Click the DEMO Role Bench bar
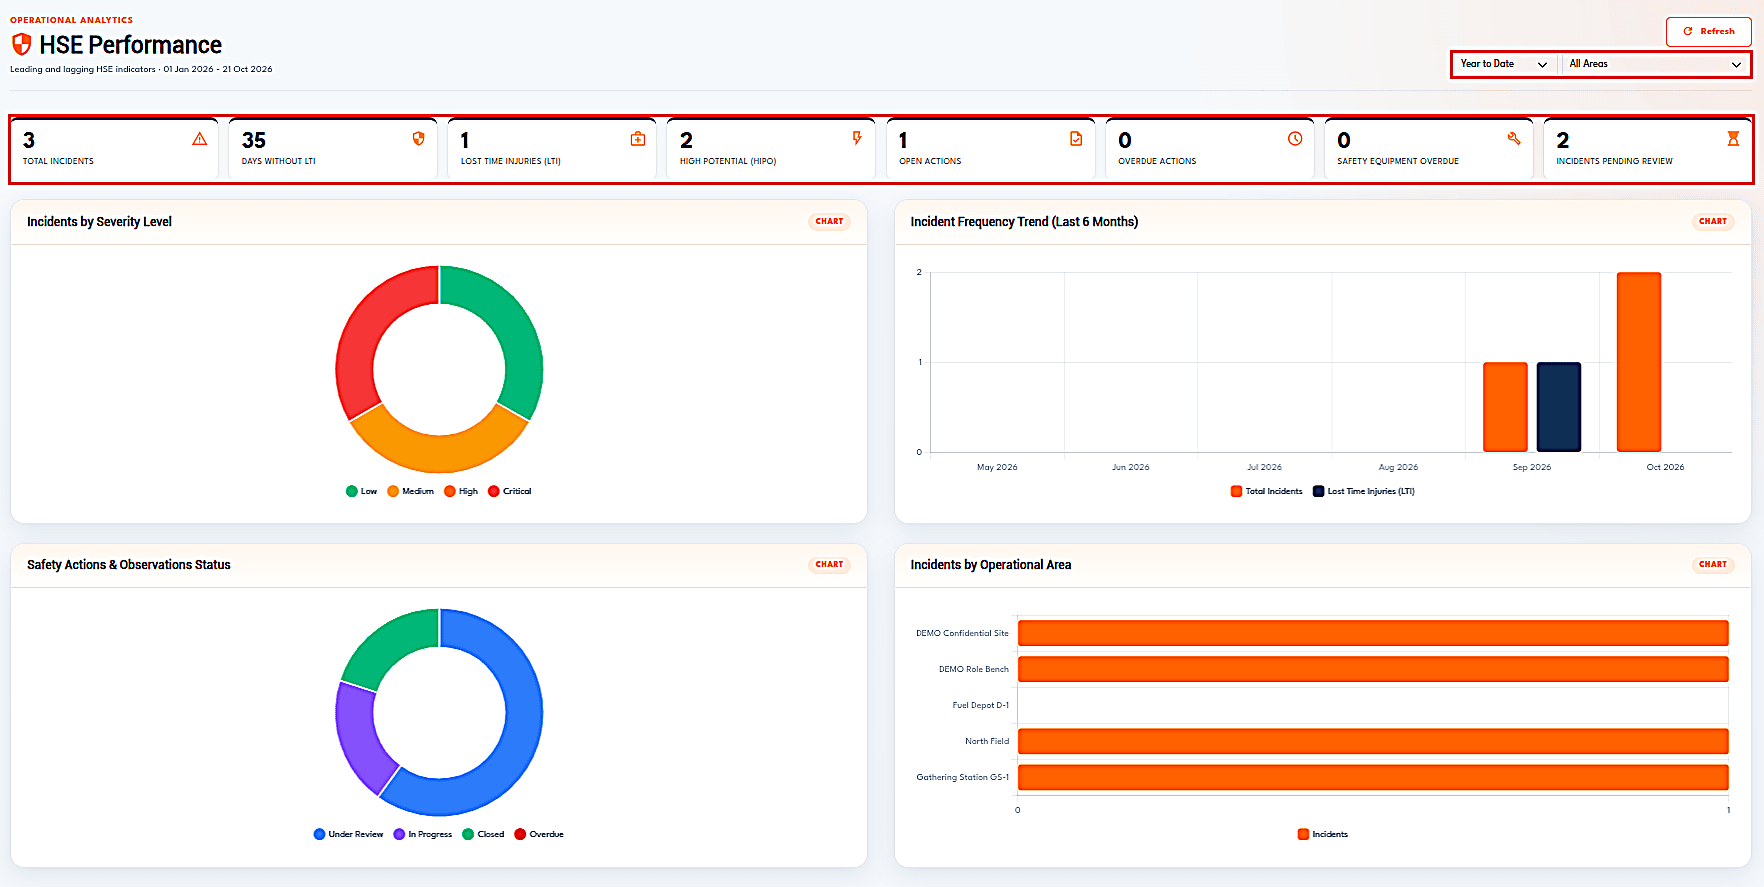 [x=1373, y=669]
